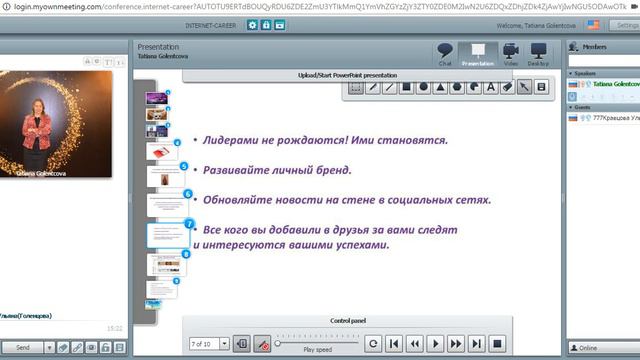Switch to the Desktop tab
Image resolution: width=640 pixels, height=360 pixels.
[x=538, y=55]
